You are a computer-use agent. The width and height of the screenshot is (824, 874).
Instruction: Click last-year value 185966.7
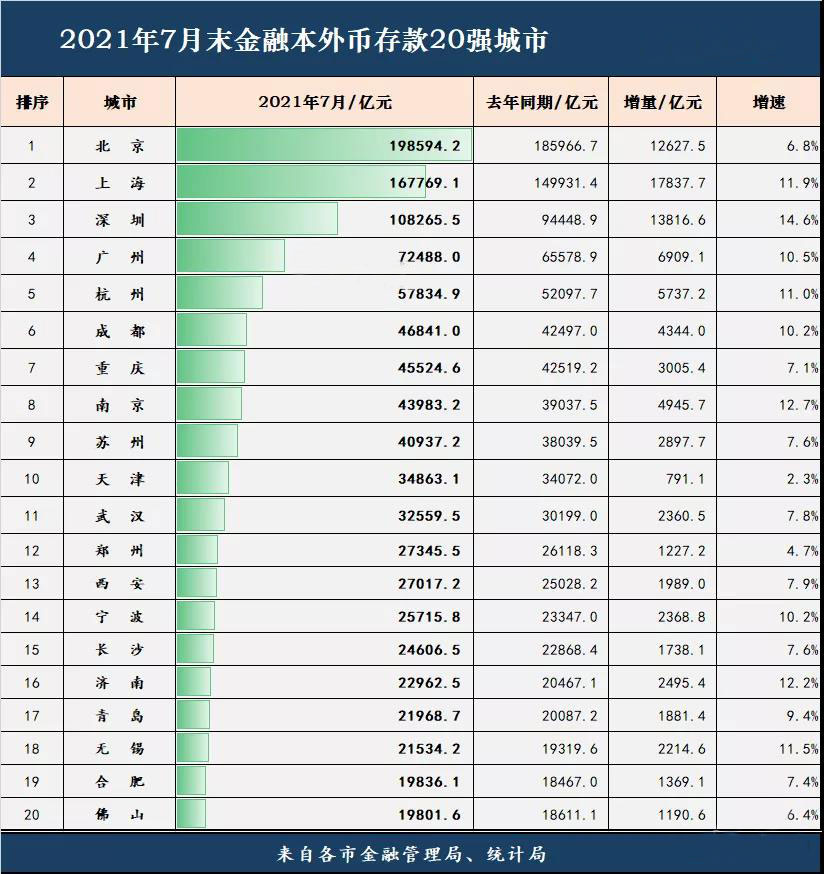(x=566, y=146)
